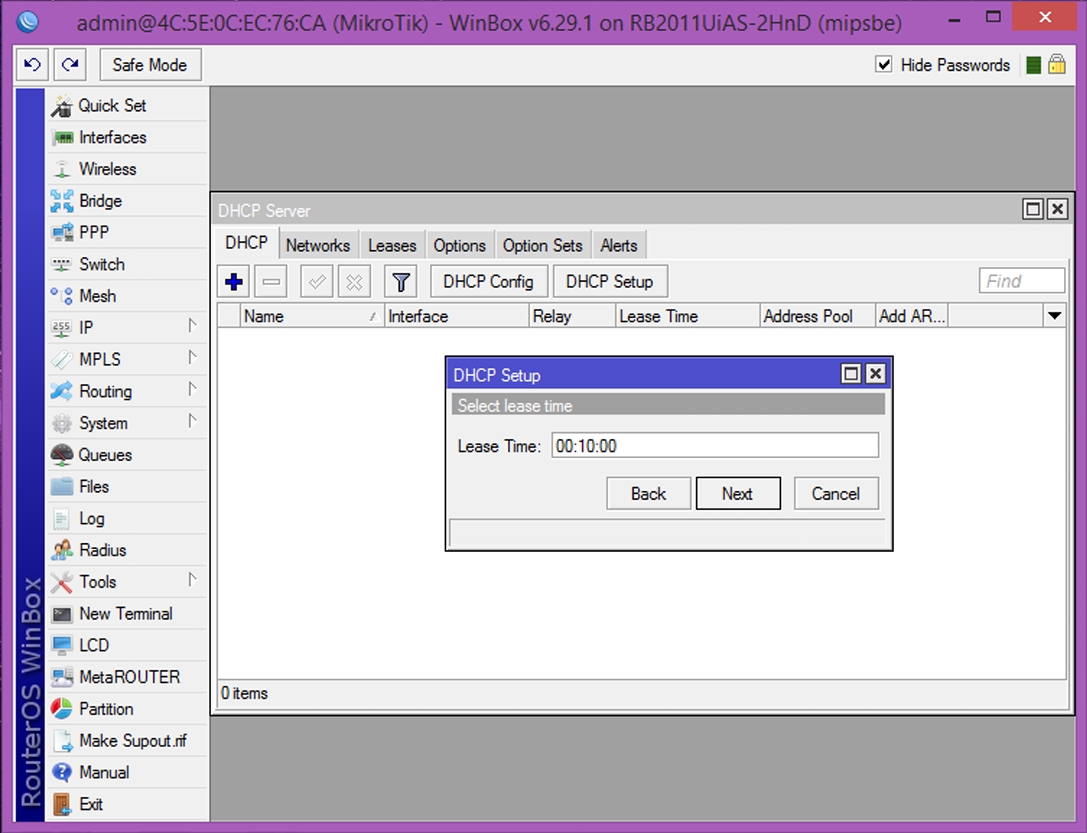Click Next in DHCP Setup dialog
Image resolution: width=1087 pixels, height=833 pixels.
(738, 493)
